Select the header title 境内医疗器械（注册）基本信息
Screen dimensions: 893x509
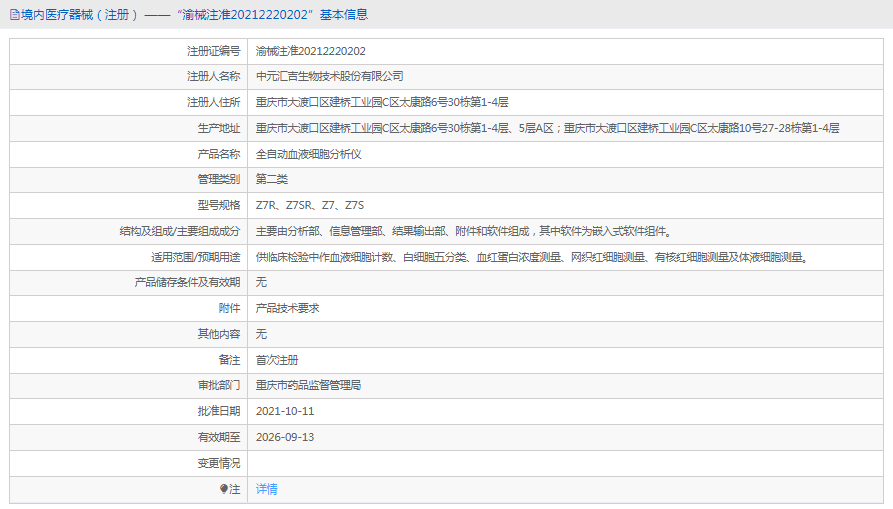(194, 15)
